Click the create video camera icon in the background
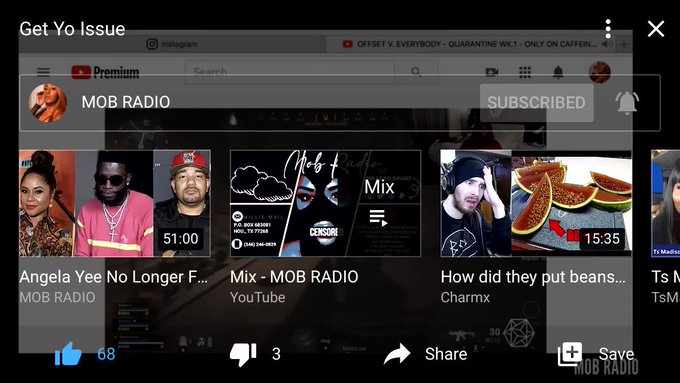 [x=491, y=72]
